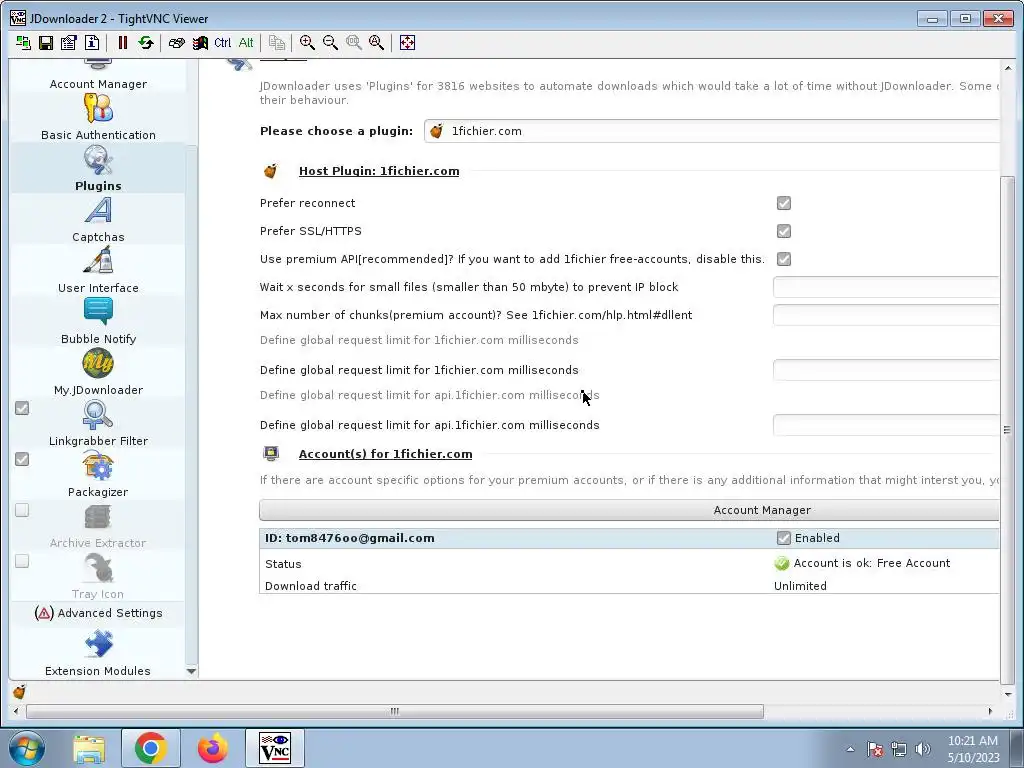
Task: Open Firefox from the taskbar
Action: pyautogui.click(x=213, y=748)
